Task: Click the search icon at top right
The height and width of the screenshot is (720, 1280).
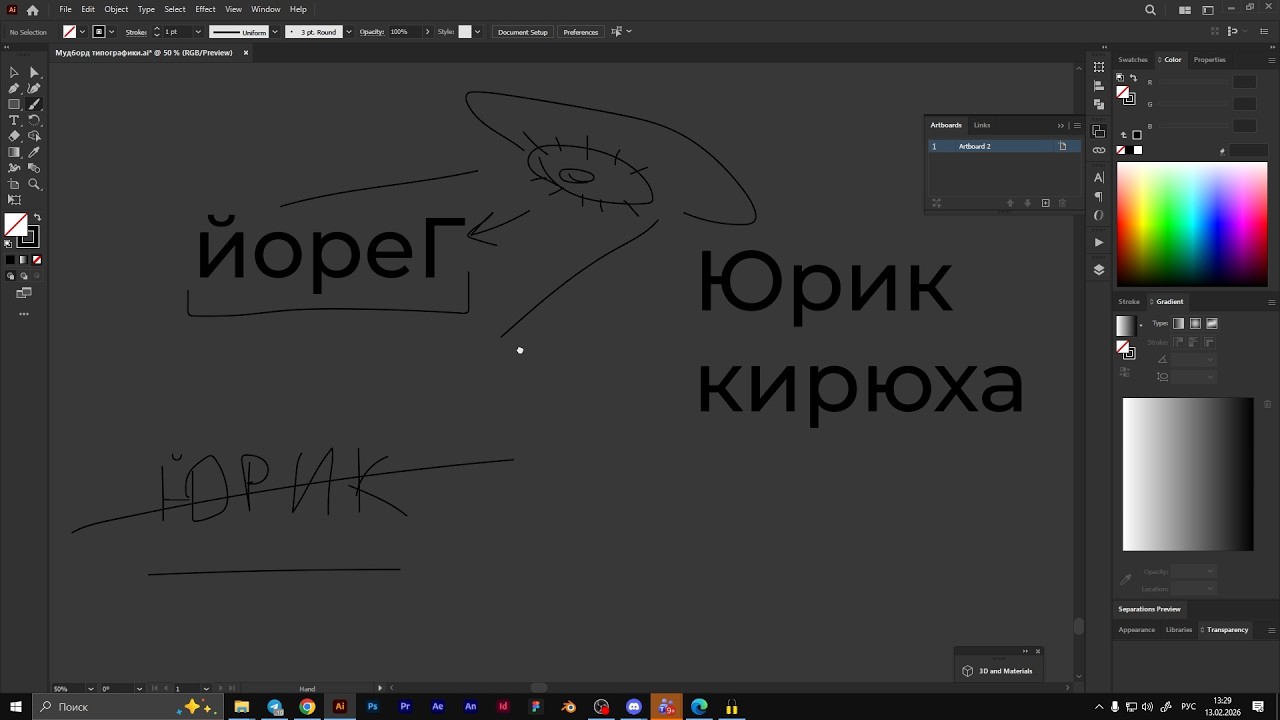Action: (x=1150, y=10)
